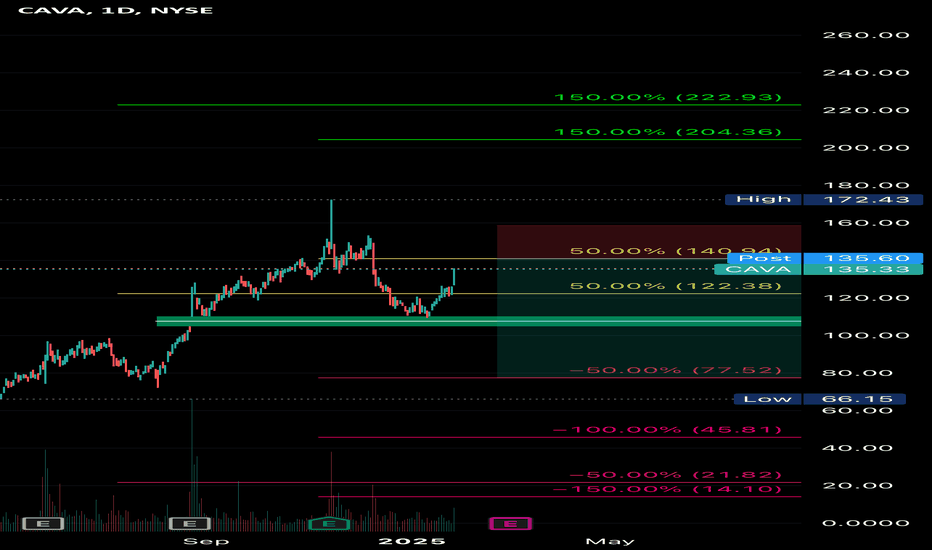
Task: Click the 66.15 low price value
Action: tap(855, 399)
